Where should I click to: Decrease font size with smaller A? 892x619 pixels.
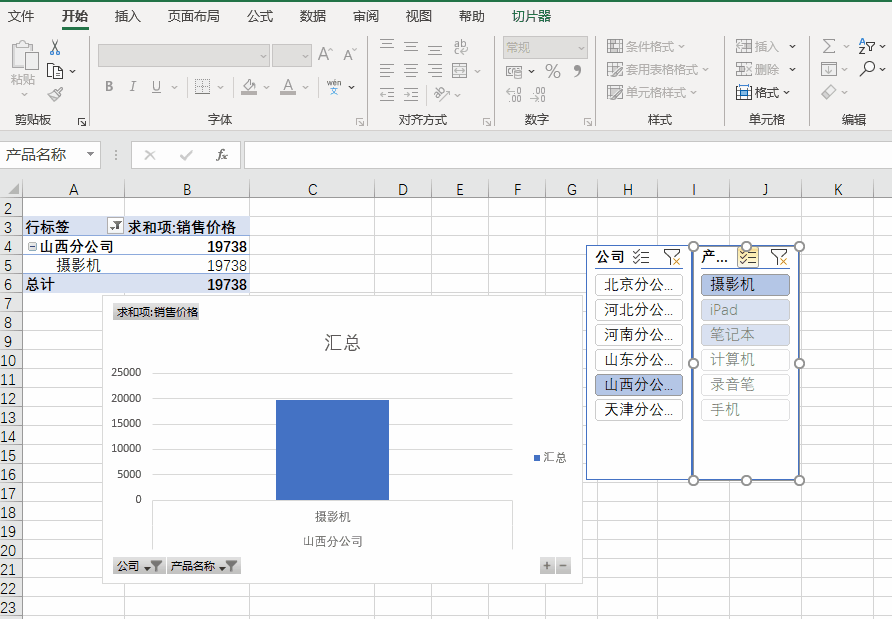pyautogui.click(x=350, y=55)
